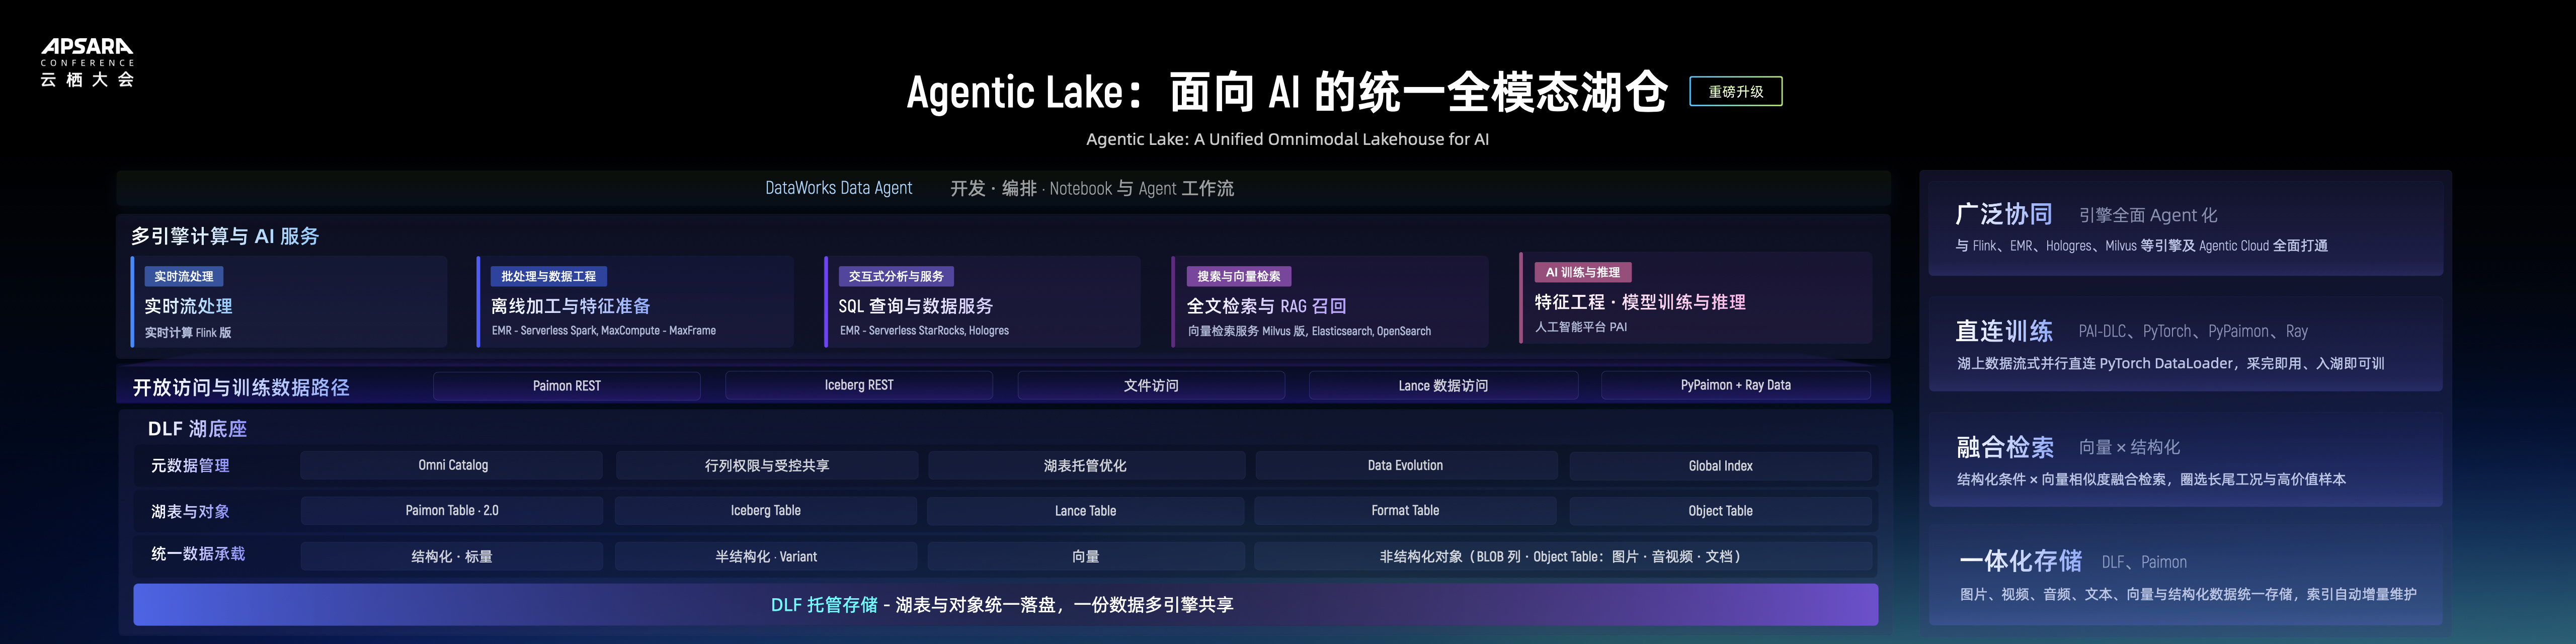Click the line mentioning Agentic Cloud 全面打通
The height and width of the screenshot is (644, 2576).
click(x=2141, y=246)
